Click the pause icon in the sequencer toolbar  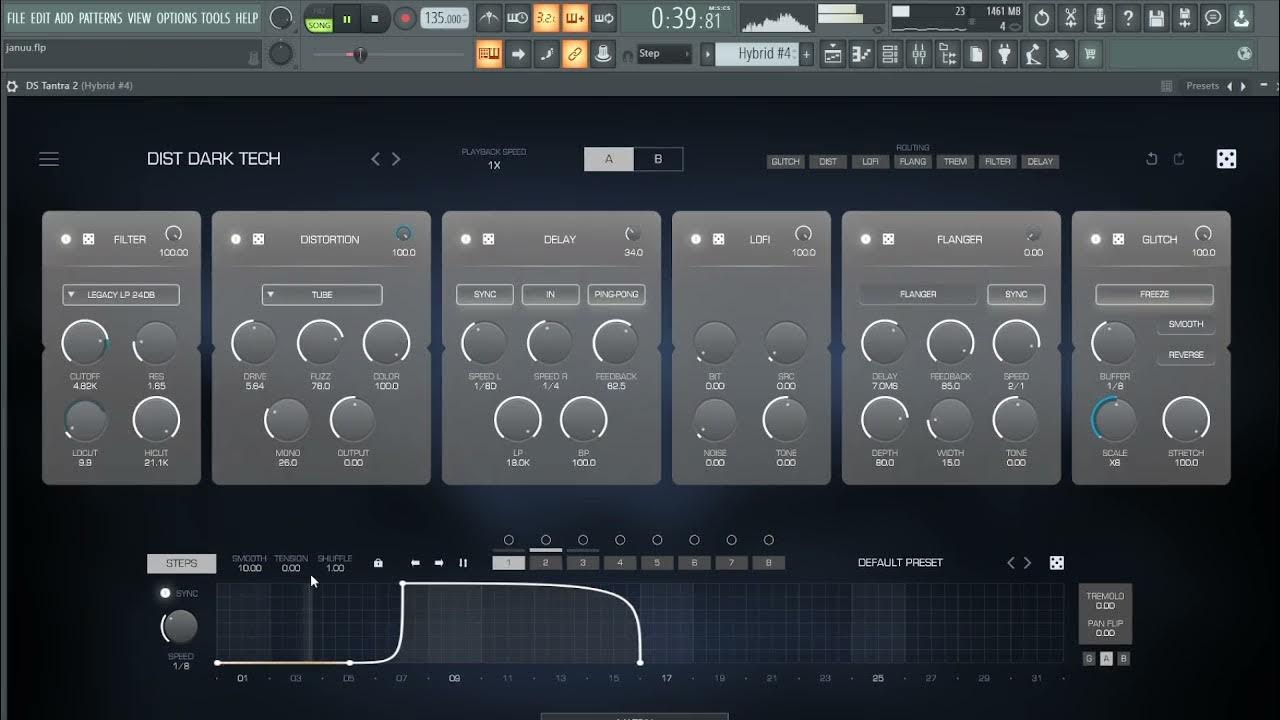click(463, 563)
